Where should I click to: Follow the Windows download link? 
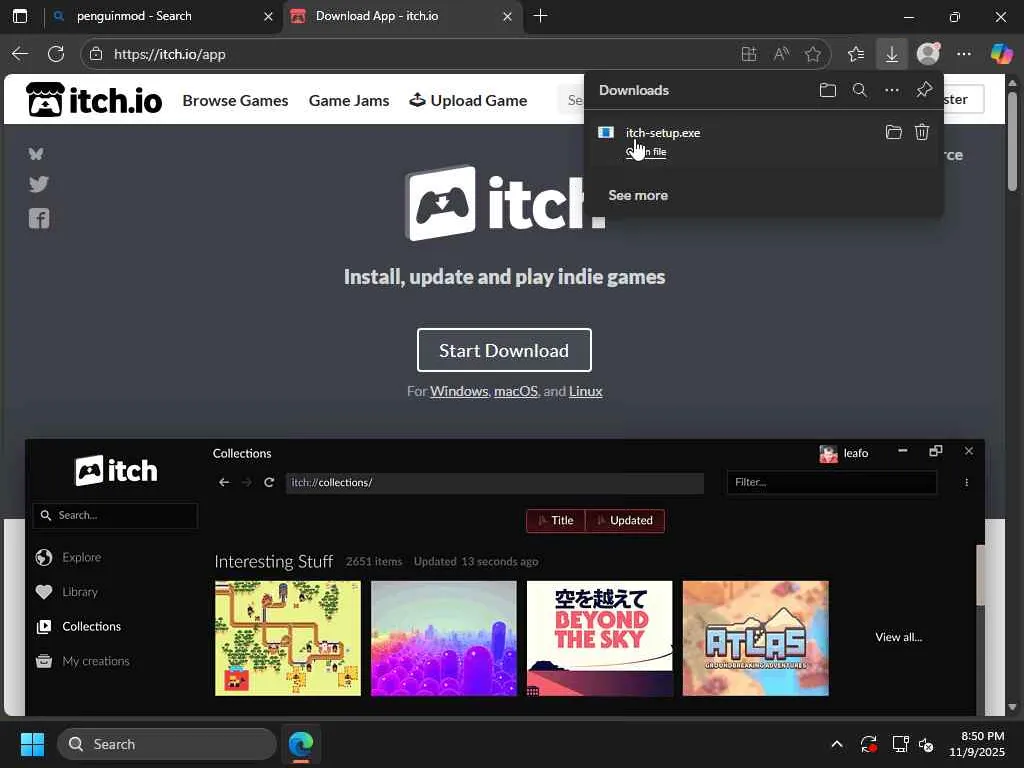pos(459,391)
